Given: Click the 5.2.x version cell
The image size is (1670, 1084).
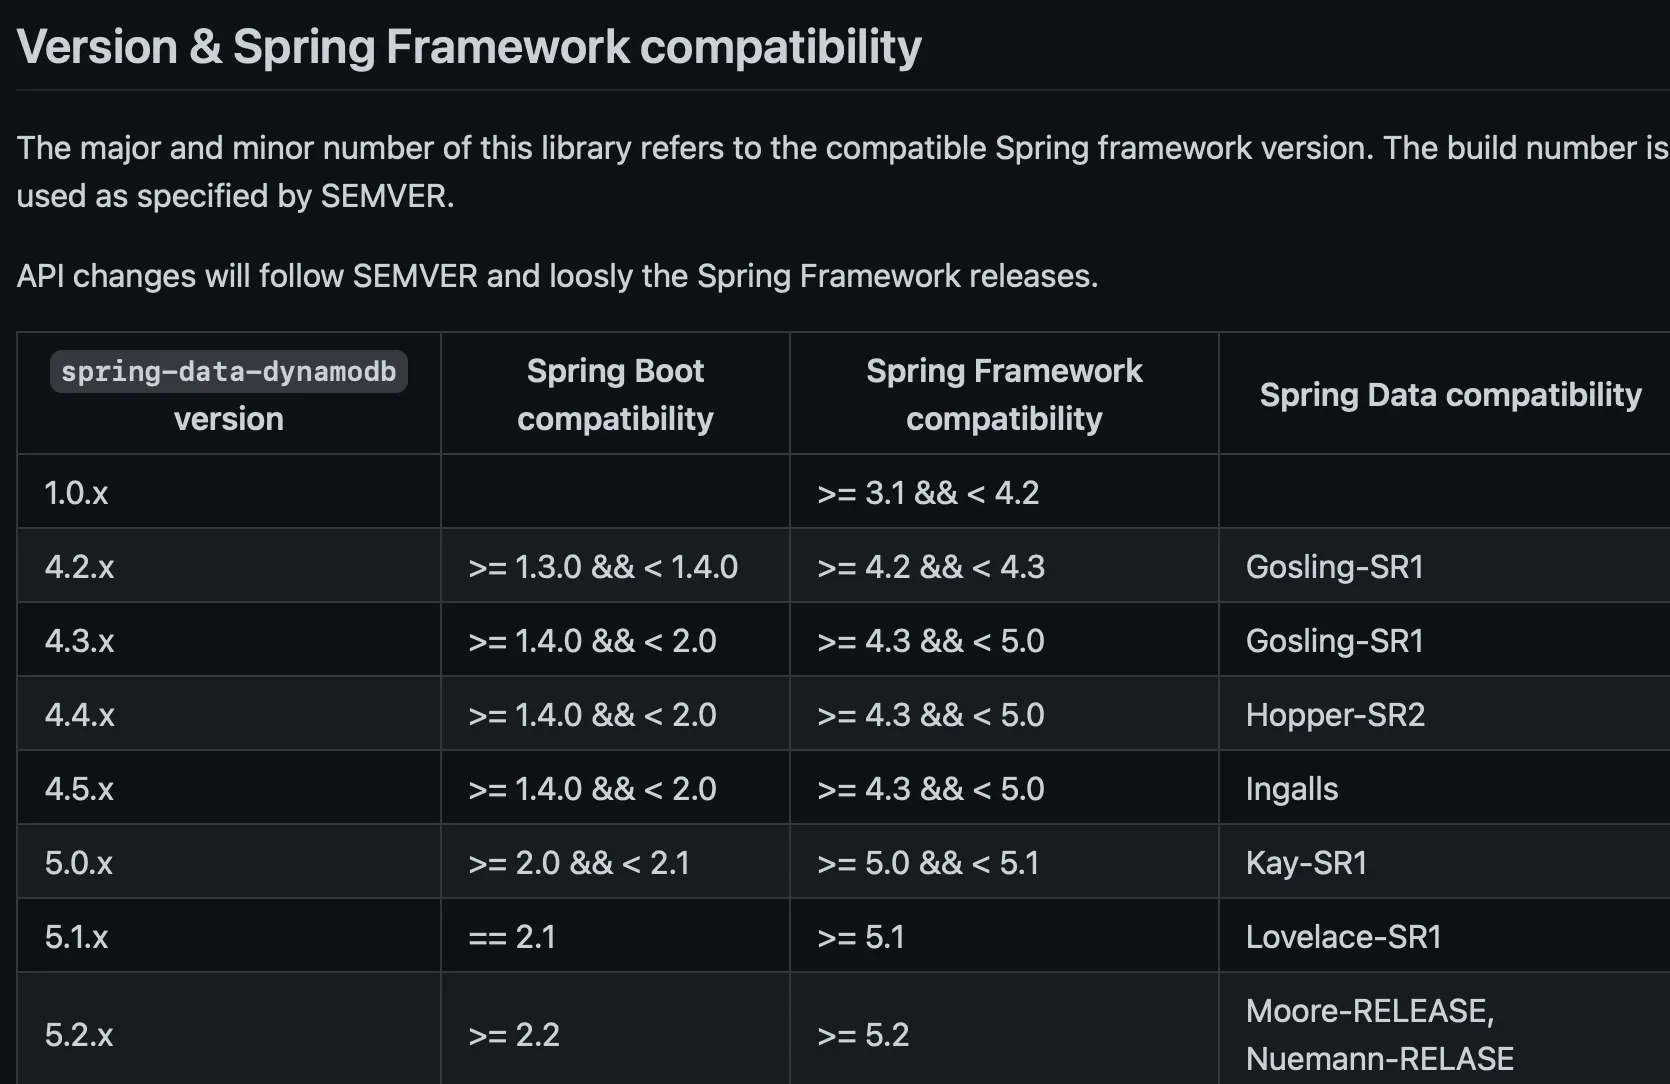Looking at the screenshot, I should 79,1034.
